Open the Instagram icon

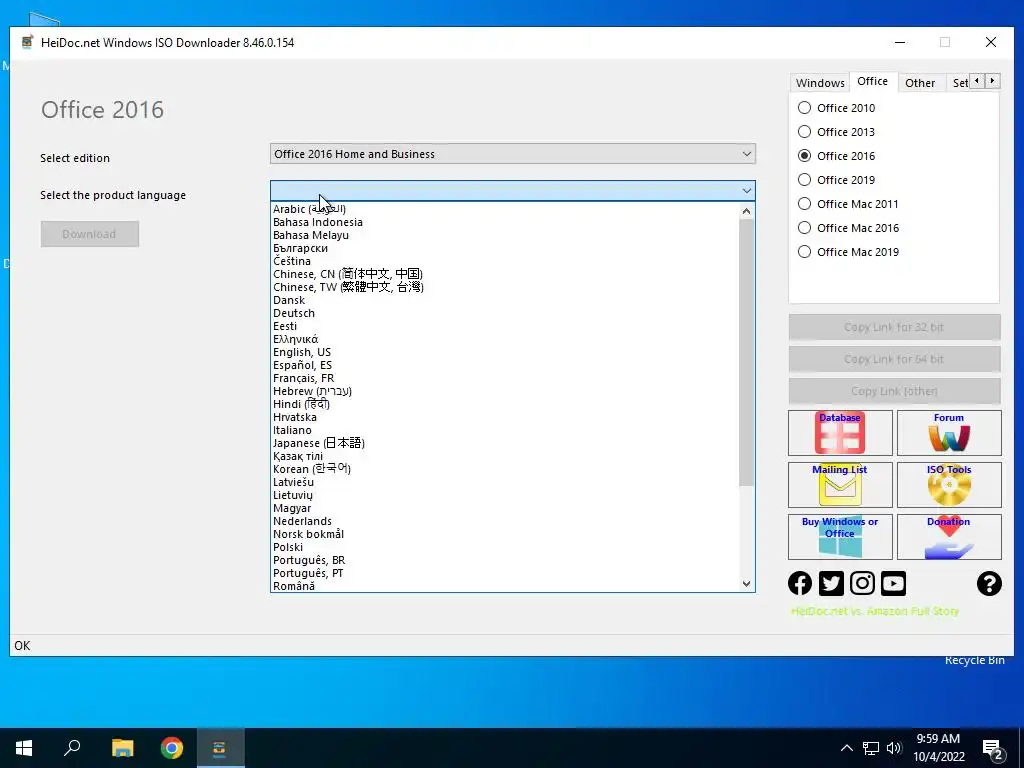(x=862, y=583)
